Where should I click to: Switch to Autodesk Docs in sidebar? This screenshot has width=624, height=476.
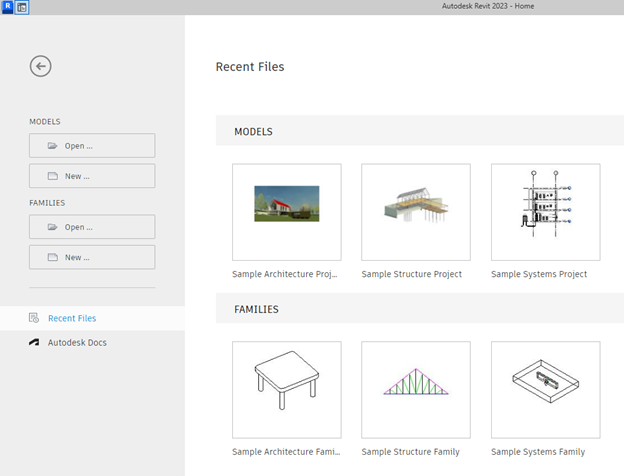(x=77, y=342)
